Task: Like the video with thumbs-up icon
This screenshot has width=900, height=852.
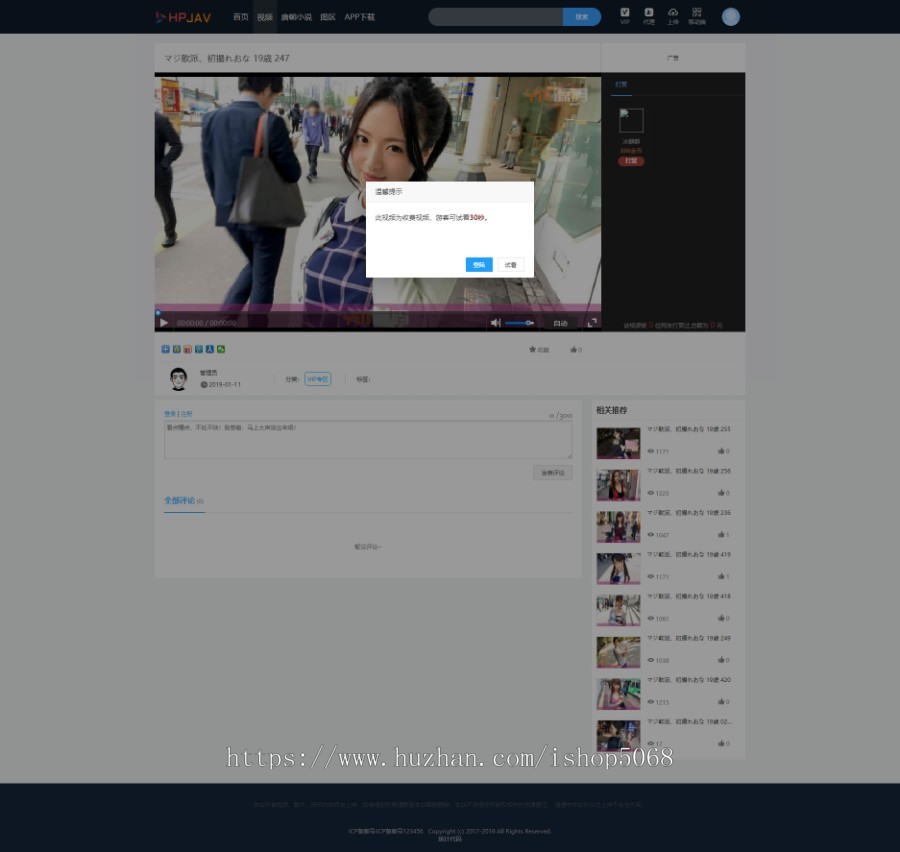Action: tap(575, 350)
